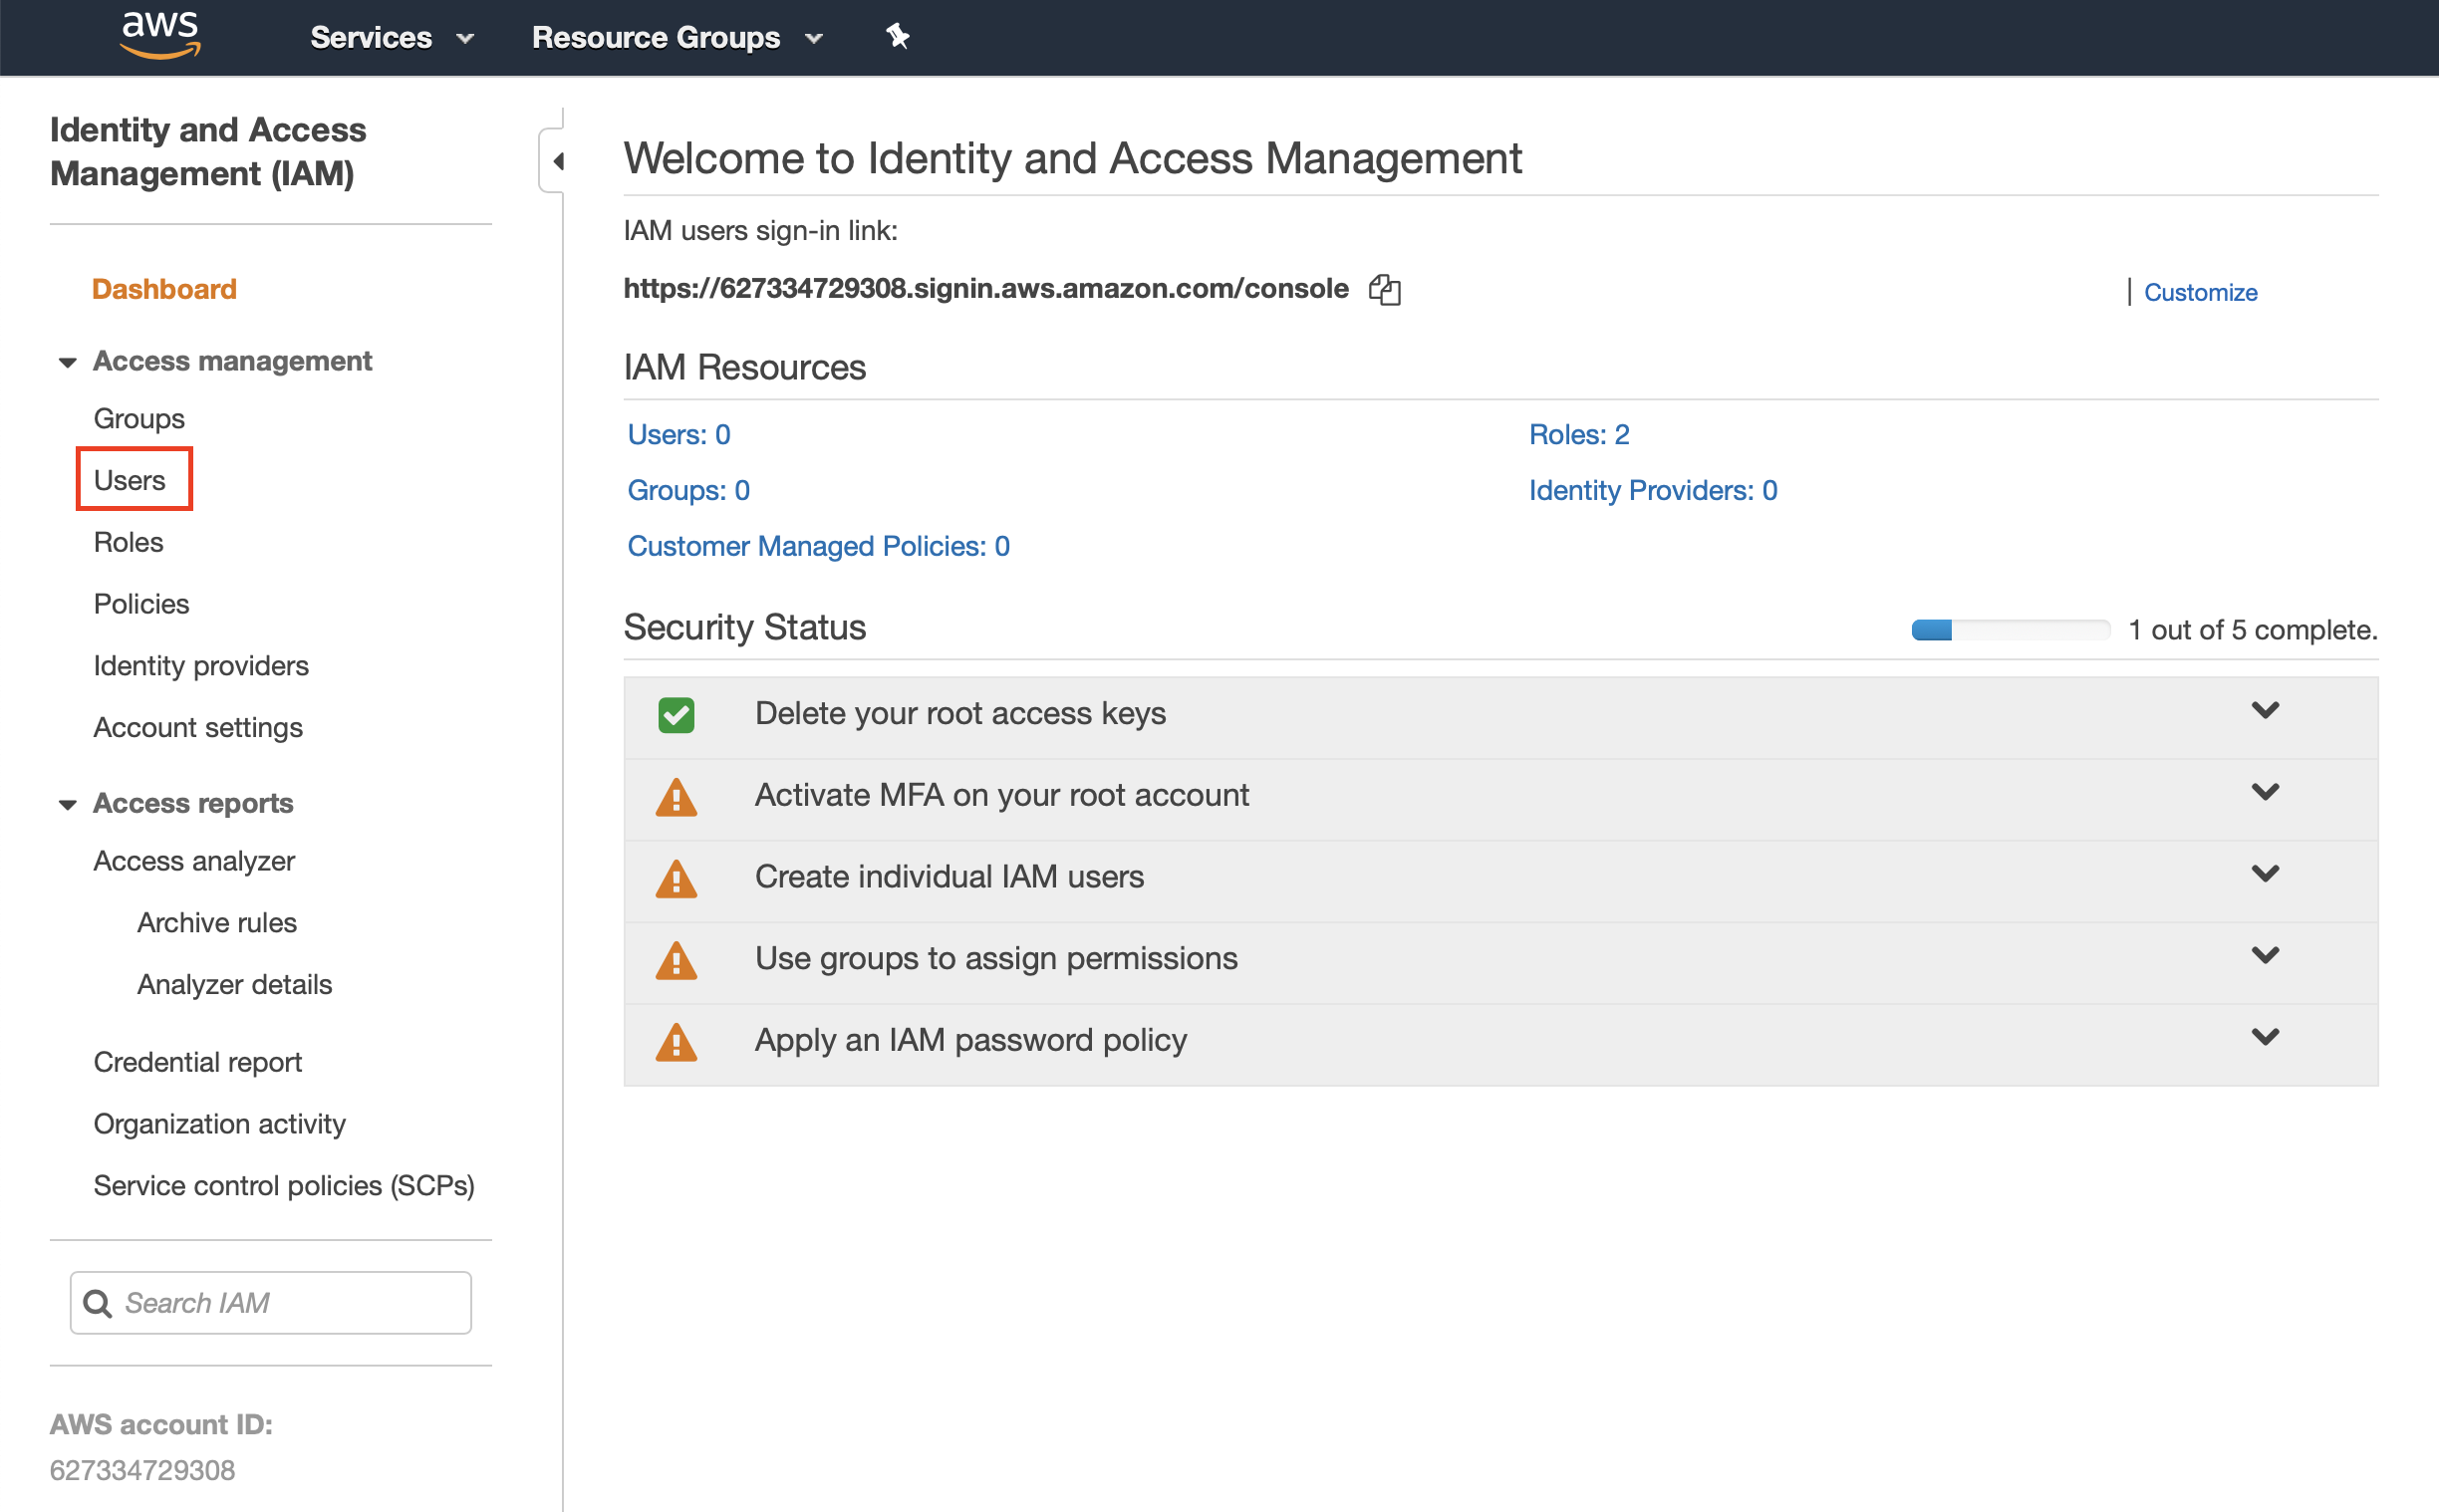Open Analyzer details under Access analyzer
2439x1512 pixels.
[234, 985]
